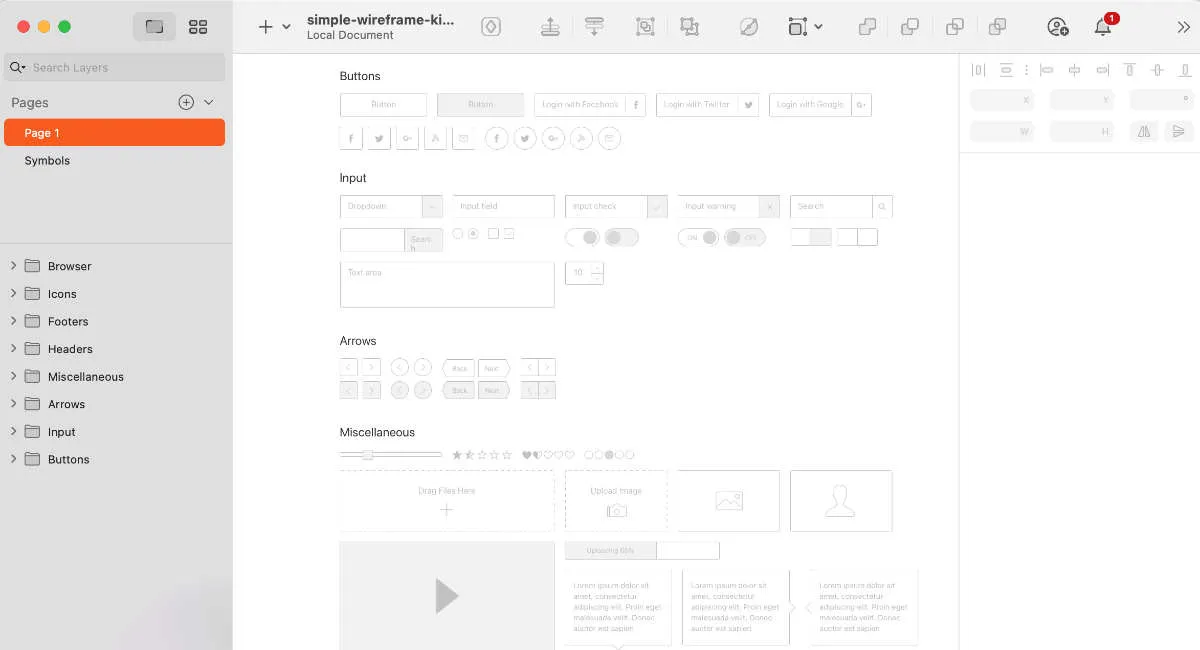Click the toggle switch labeled OFF
The image size is (1200, 650).
click(745, 237)
